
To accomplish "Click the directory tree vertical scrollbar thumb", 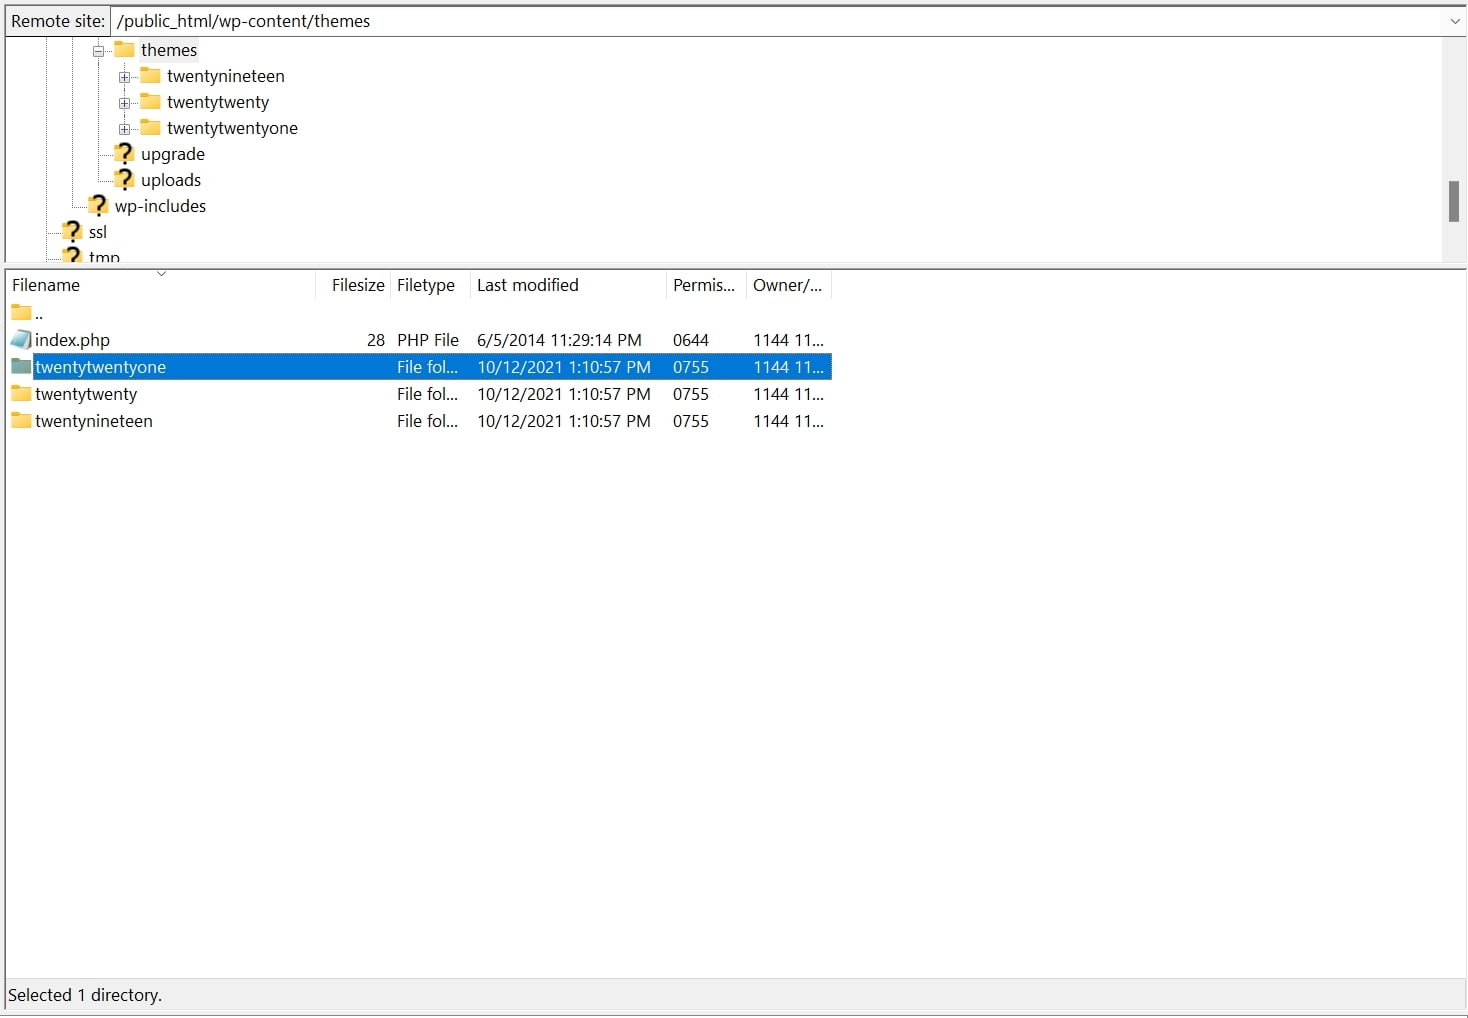I will [x=1454, y=201].
